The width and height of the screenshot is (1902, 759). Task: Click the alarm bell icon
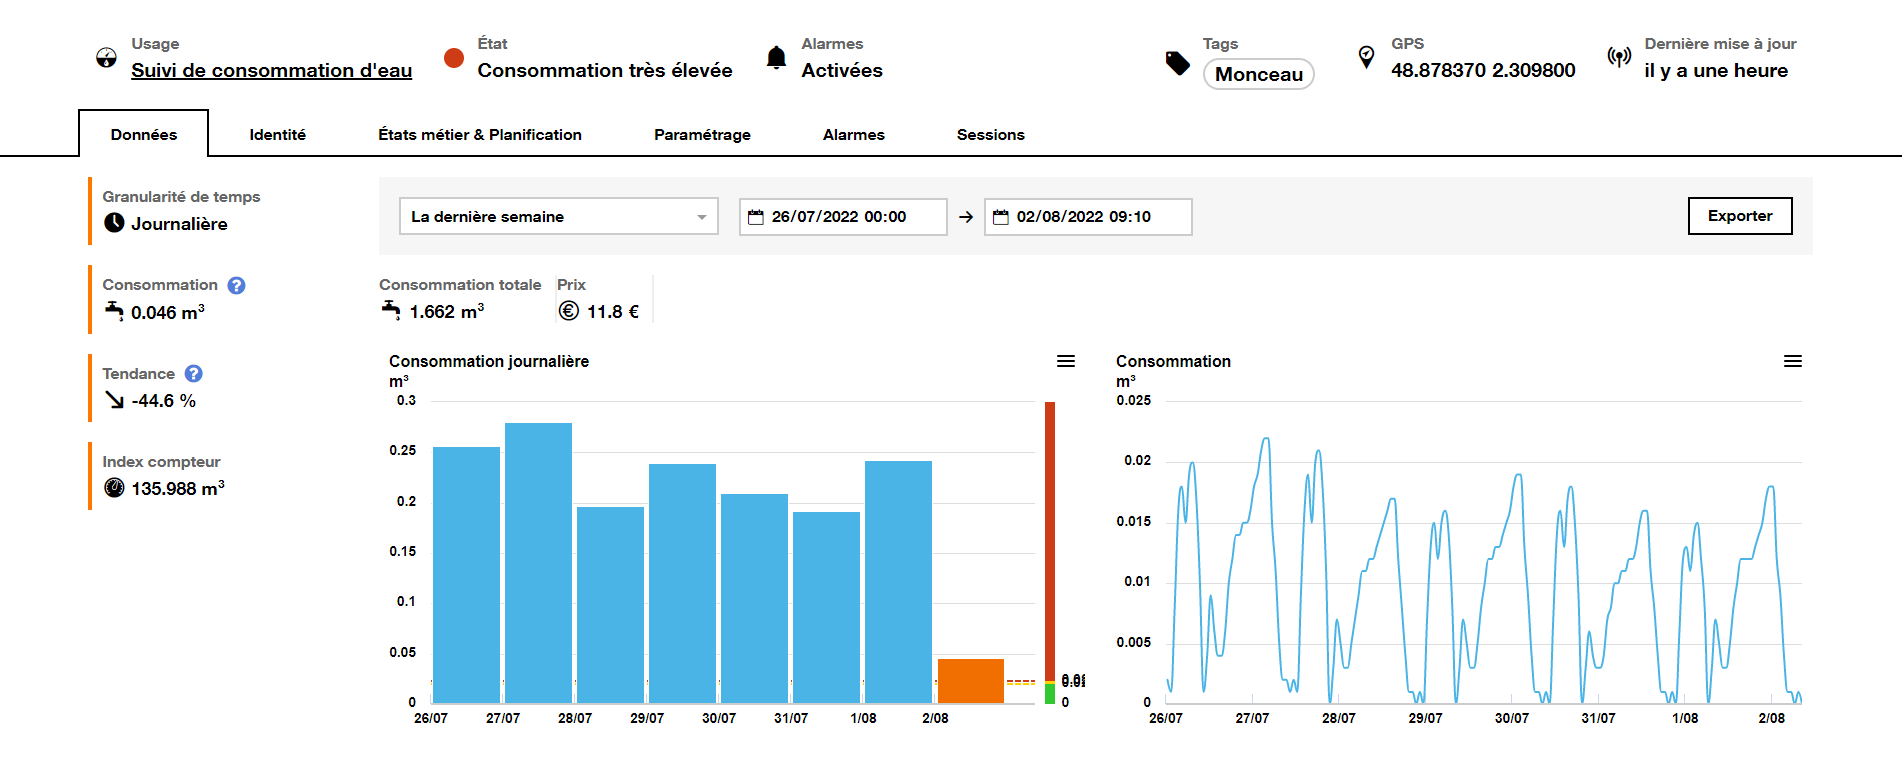[776, 58]
